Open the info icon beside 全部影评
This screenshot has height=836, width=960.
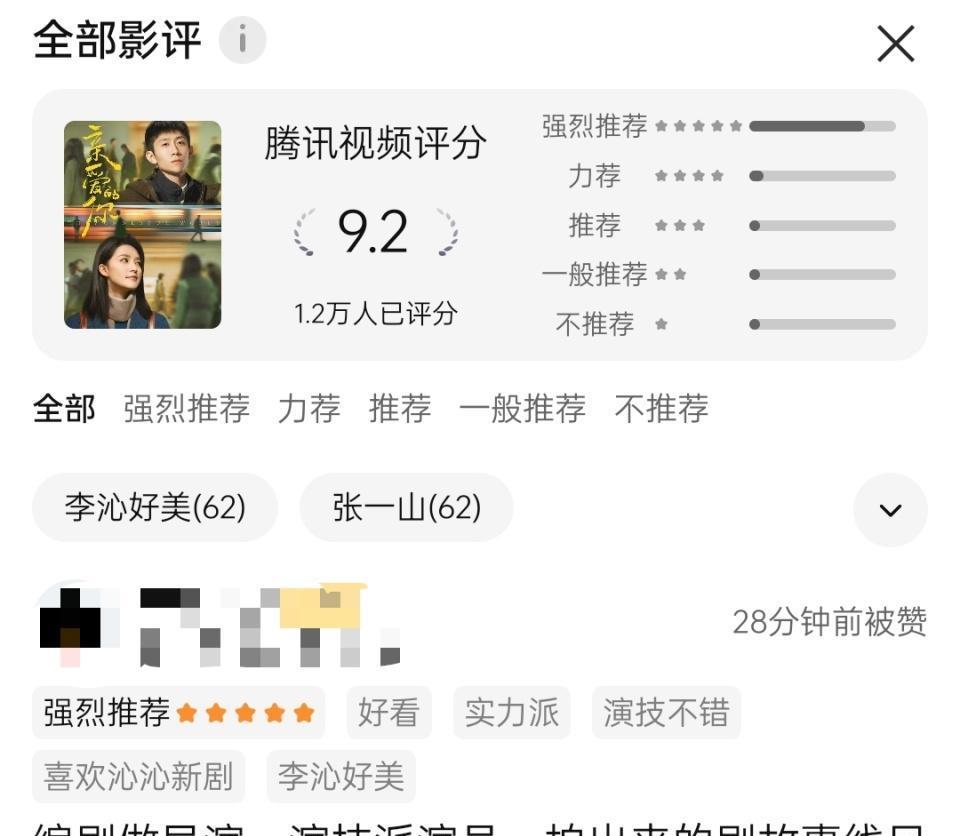(242, 40)
